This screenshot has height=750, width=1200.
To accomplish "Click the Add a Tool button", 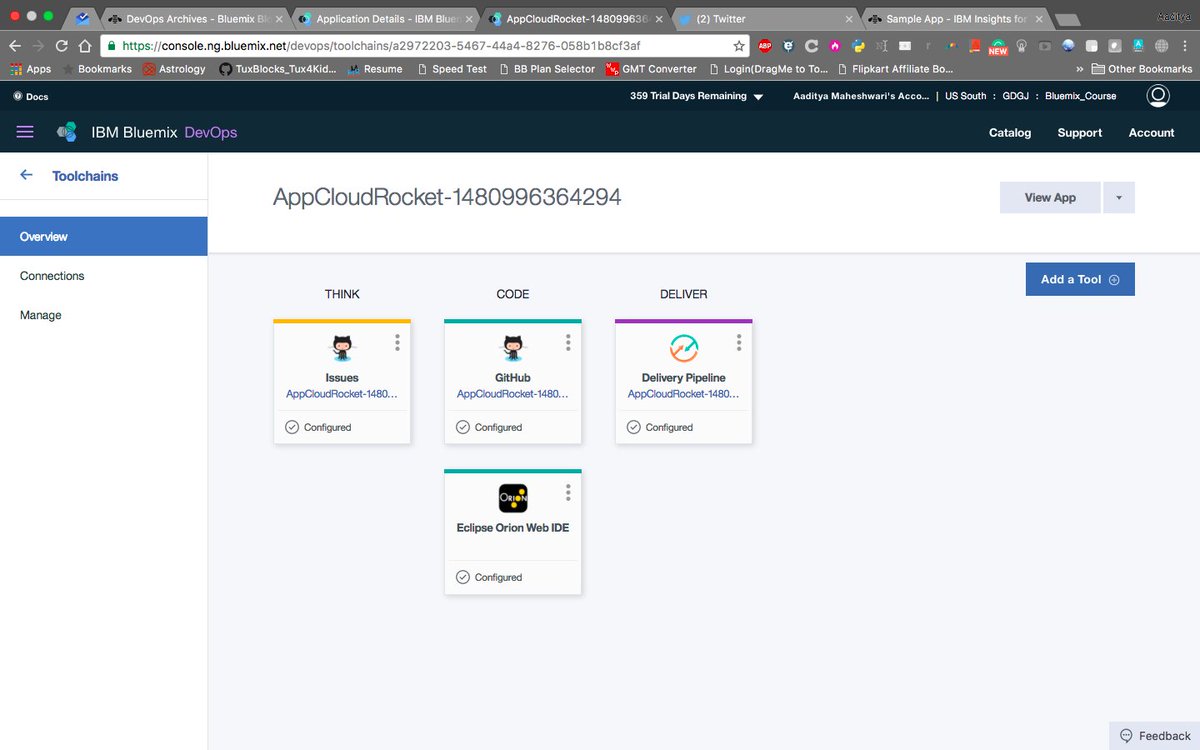I will 1080,279.
